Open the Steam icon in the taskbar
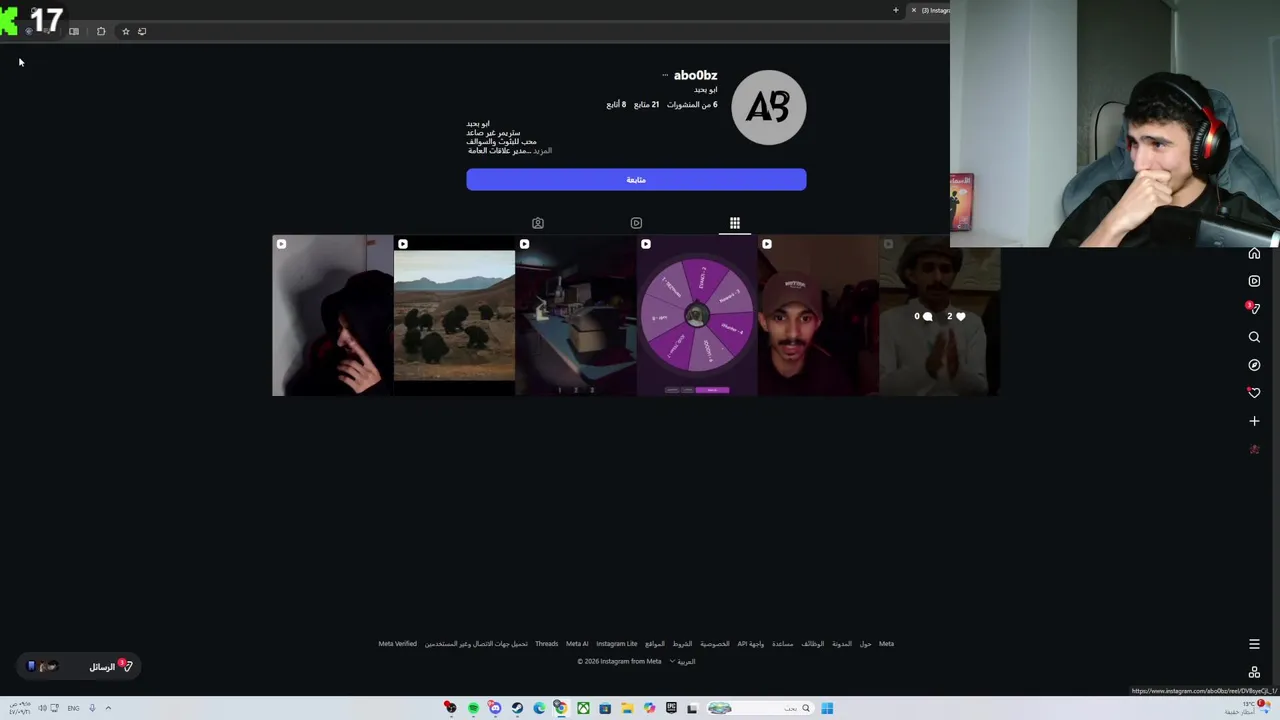1280x720 pixels. click(x=517, y=708)
